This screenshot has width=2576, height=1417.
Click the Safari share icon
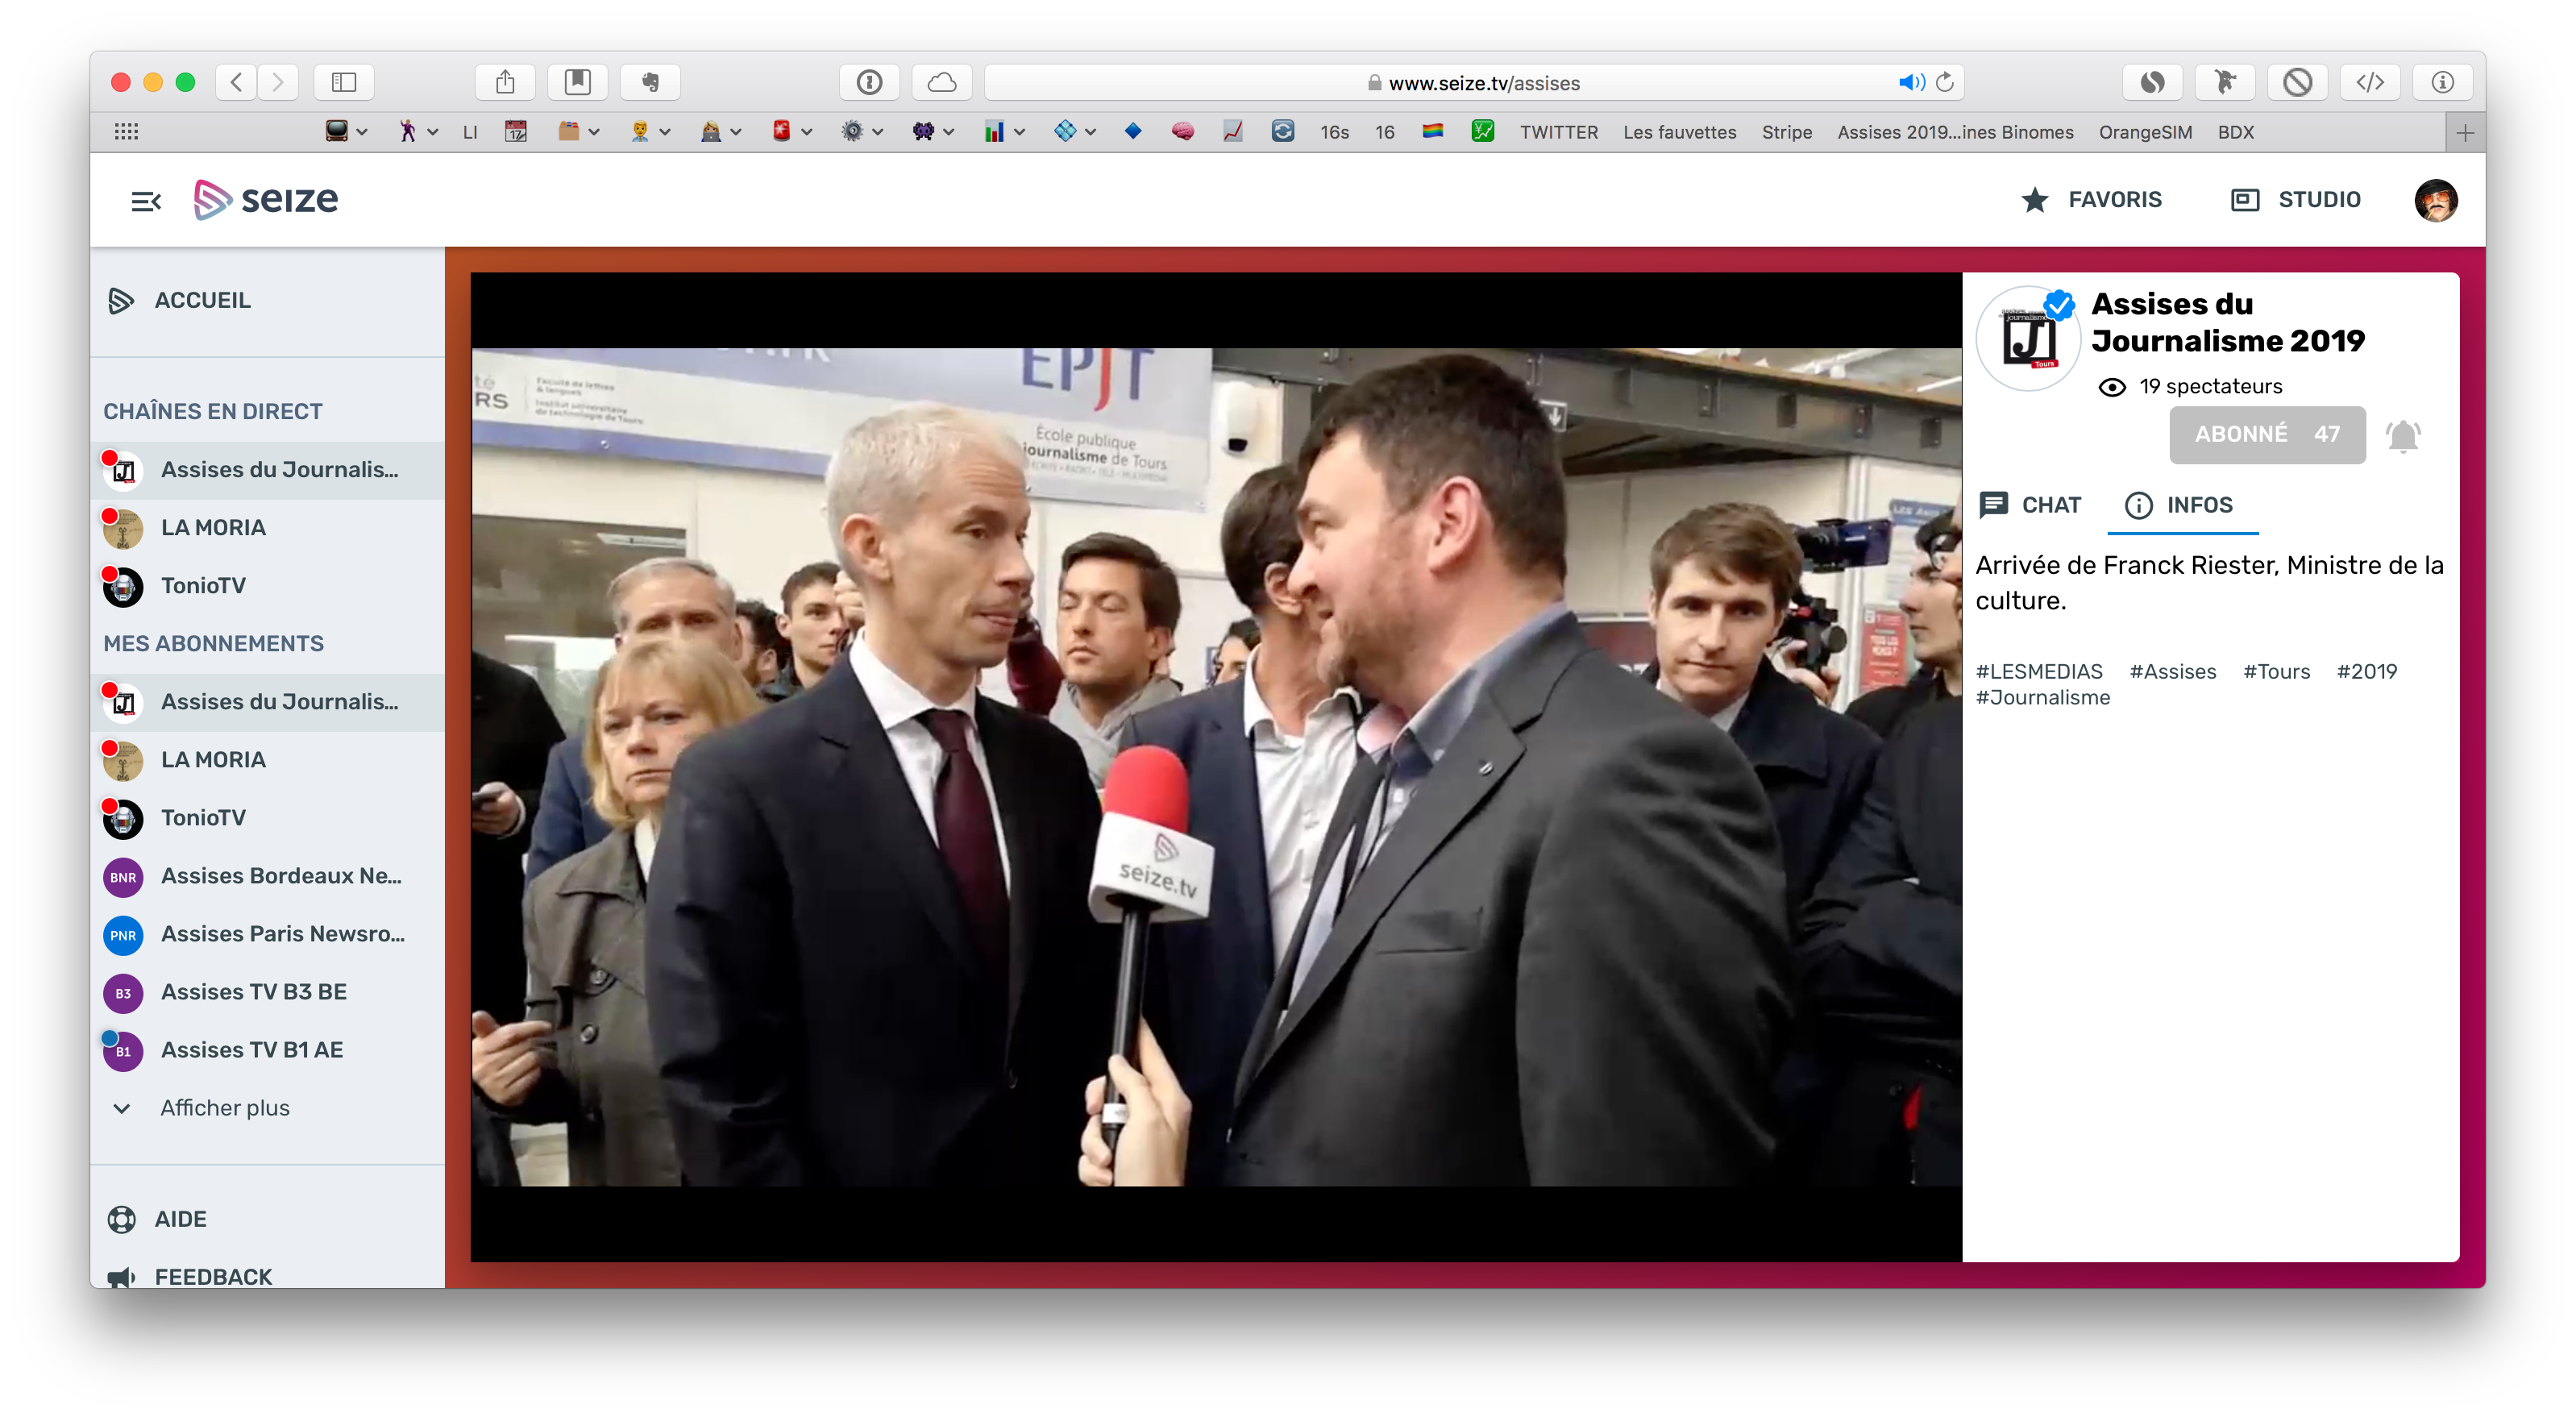point(505,82)
